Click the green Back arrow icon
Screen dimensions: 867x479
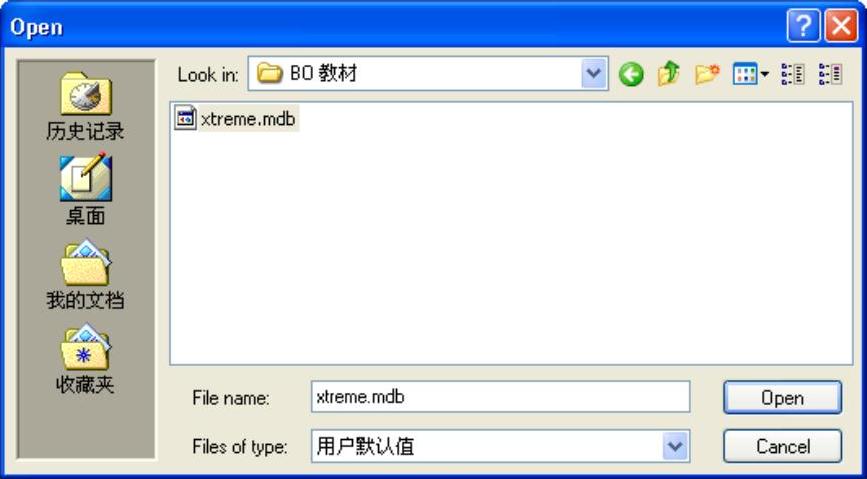pyautogui.click(x=631, y=74)
